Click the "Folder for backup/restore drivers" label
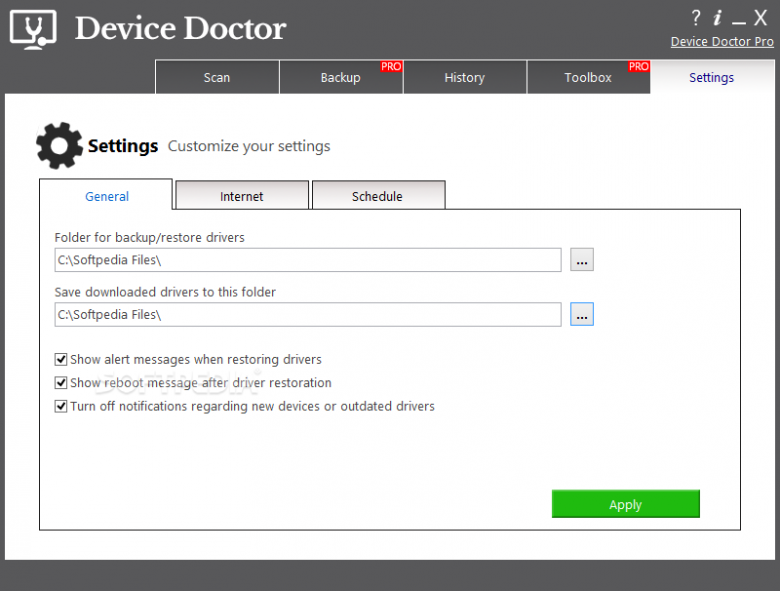Image resolution: width=780 pixels, height=591 pixels. click(149, 237)
